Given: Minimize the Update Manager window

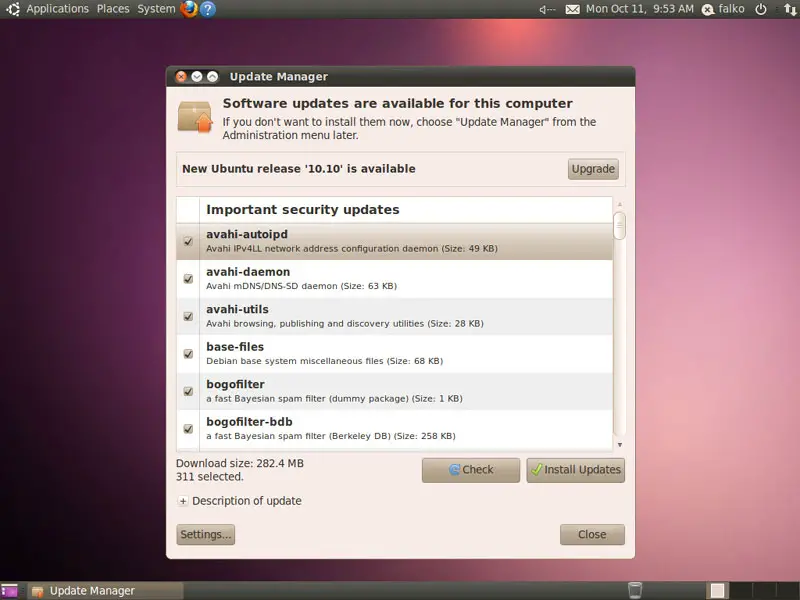Looking at the screenshot, I should (197, 77).
